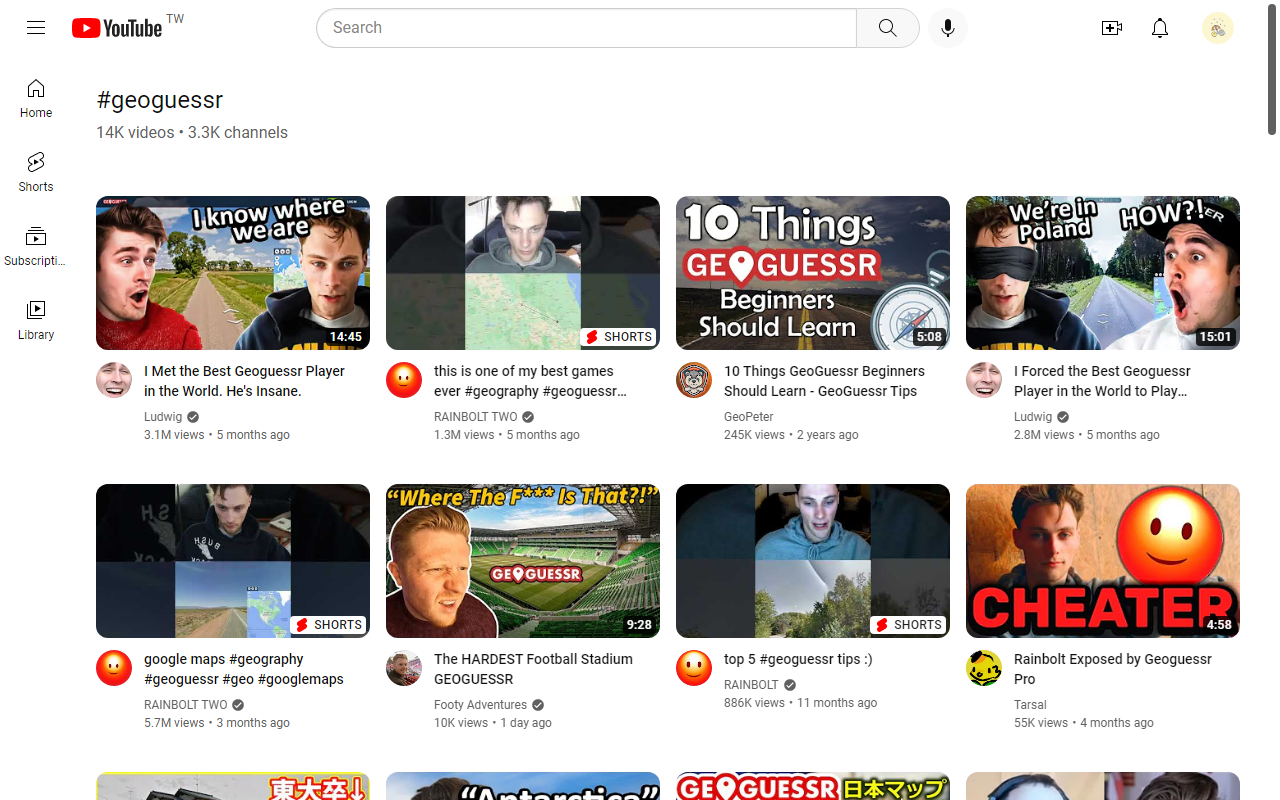Screen dimensions: 1280x800
Task: Click RAINBOLT channel name under 886K views video
Action: coord(751,685)
